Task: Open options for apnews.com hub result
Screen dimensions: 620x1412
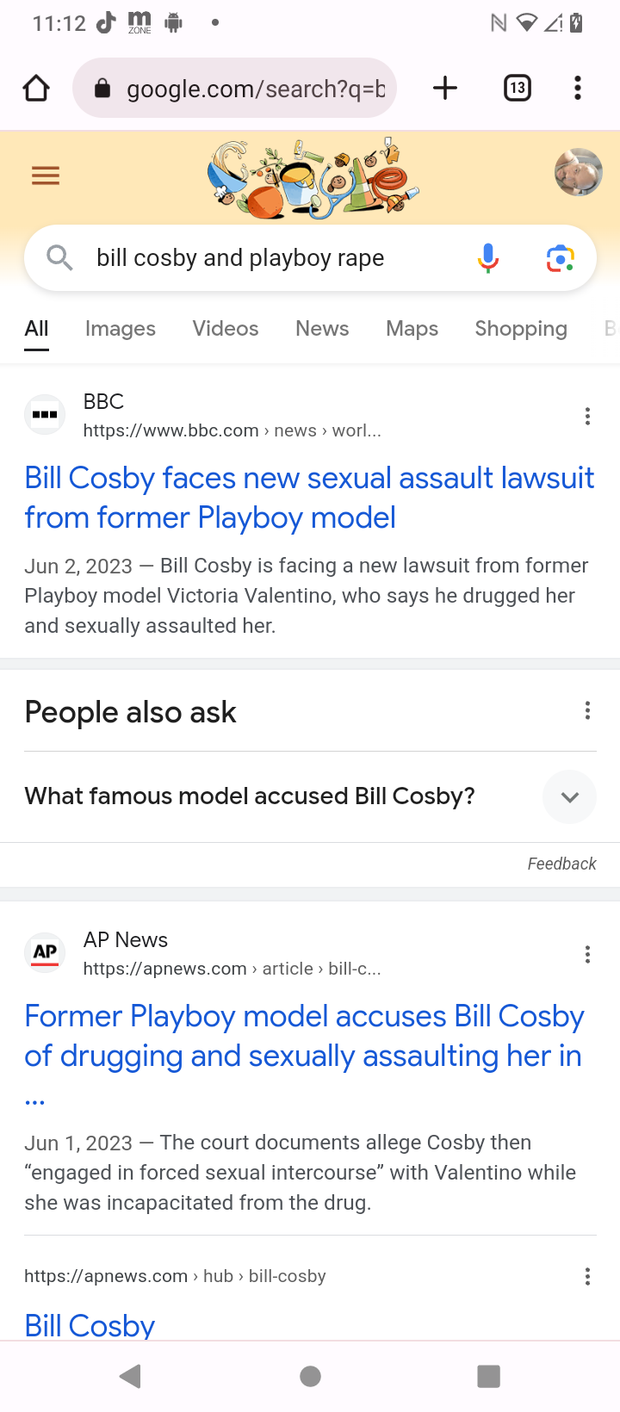Action: [x=587, y=1276]
